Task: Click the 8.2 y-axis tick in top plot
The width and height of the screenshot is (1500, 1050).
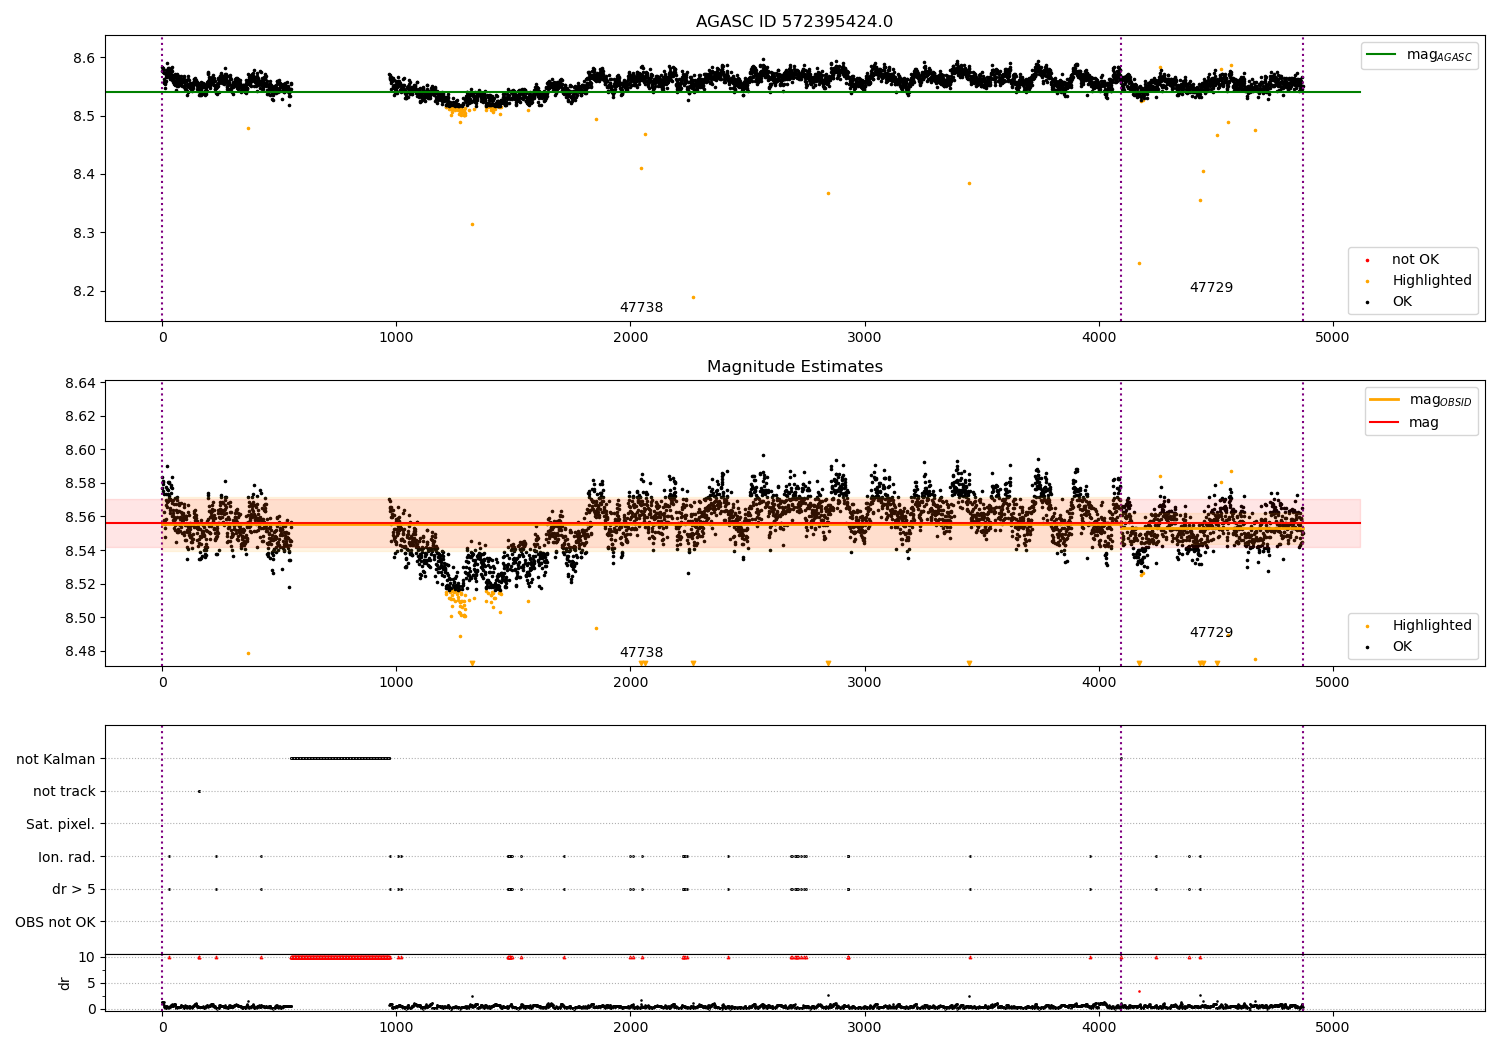Action: (x=84, y=292)
